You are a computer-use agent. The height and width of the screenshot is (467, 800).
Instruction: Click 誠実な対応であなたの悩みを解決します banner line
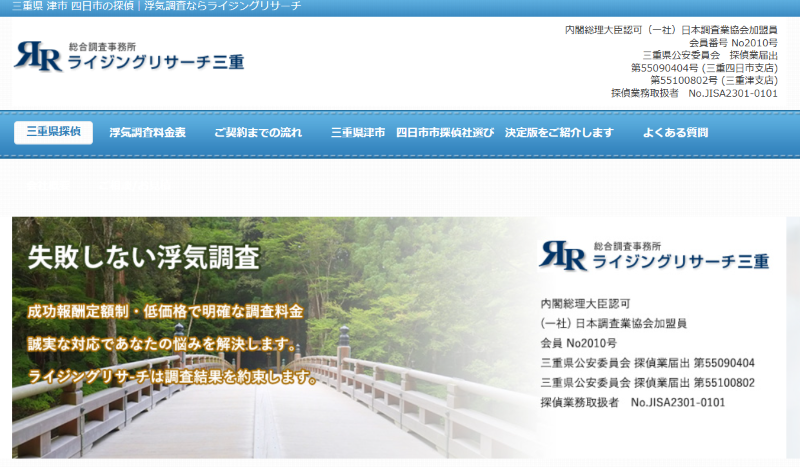coord(162,345)
